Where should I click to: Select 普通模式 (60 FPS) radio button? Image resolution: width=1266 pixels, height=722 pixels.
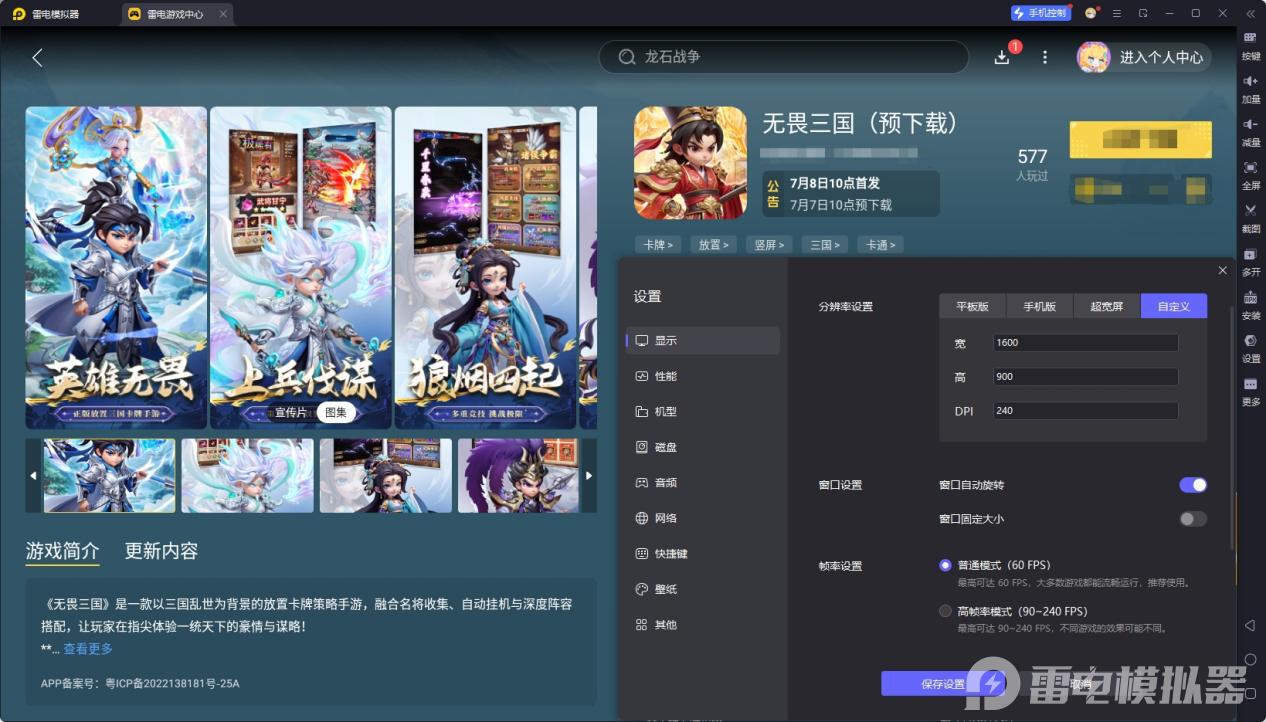(945, 565)
